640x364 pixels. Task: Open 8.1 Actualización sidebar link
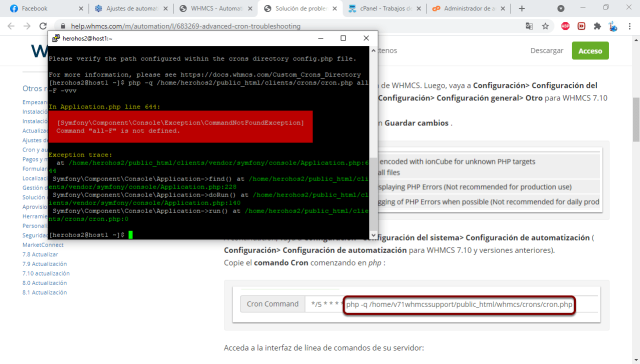(x=44, y=292)
